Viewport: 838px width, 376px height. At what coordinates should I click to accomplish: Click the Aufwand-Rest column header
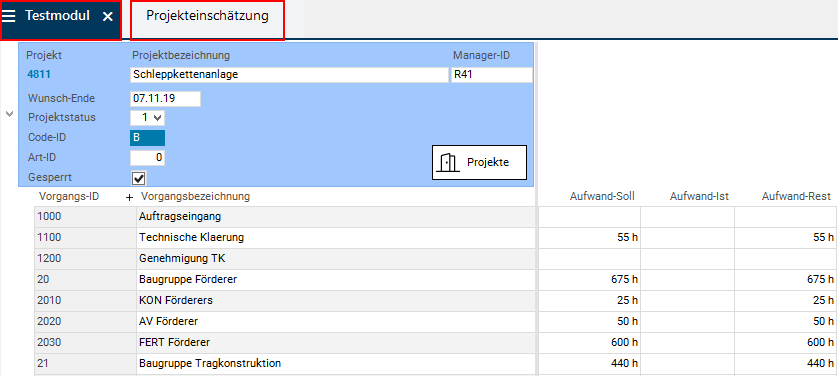click(x=796, y=197)
